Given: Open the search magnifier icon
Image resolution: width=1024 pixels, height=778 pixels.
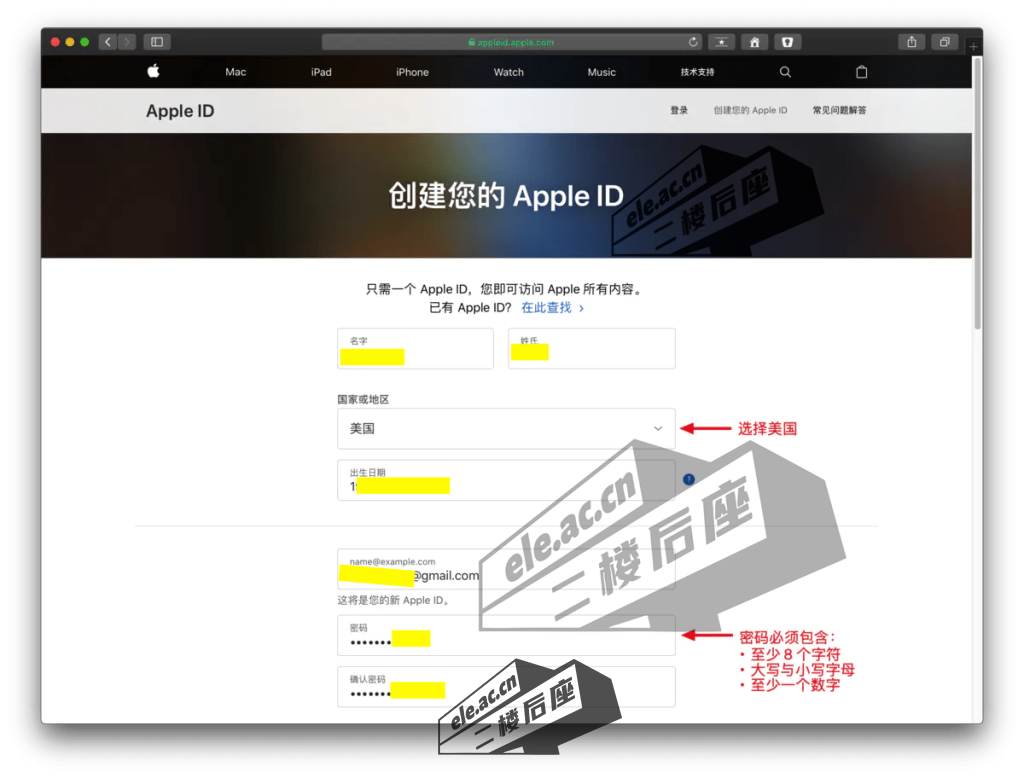Looking at the screenshot, I should [785, 72].
